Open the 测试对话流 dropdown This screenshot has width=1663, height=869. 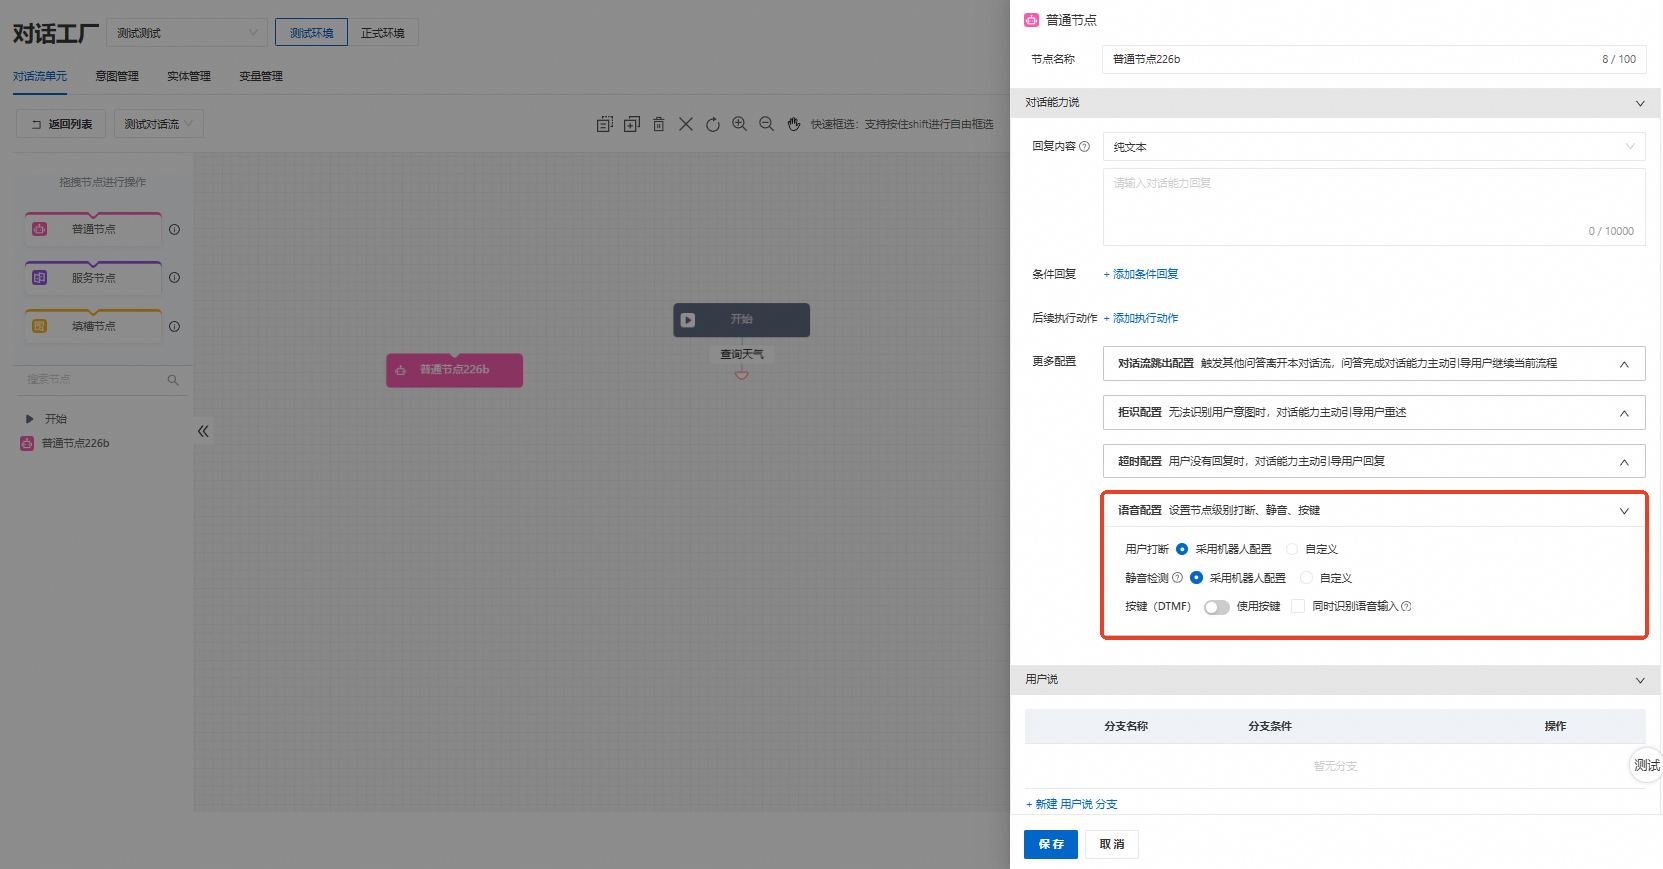(159, 124)
